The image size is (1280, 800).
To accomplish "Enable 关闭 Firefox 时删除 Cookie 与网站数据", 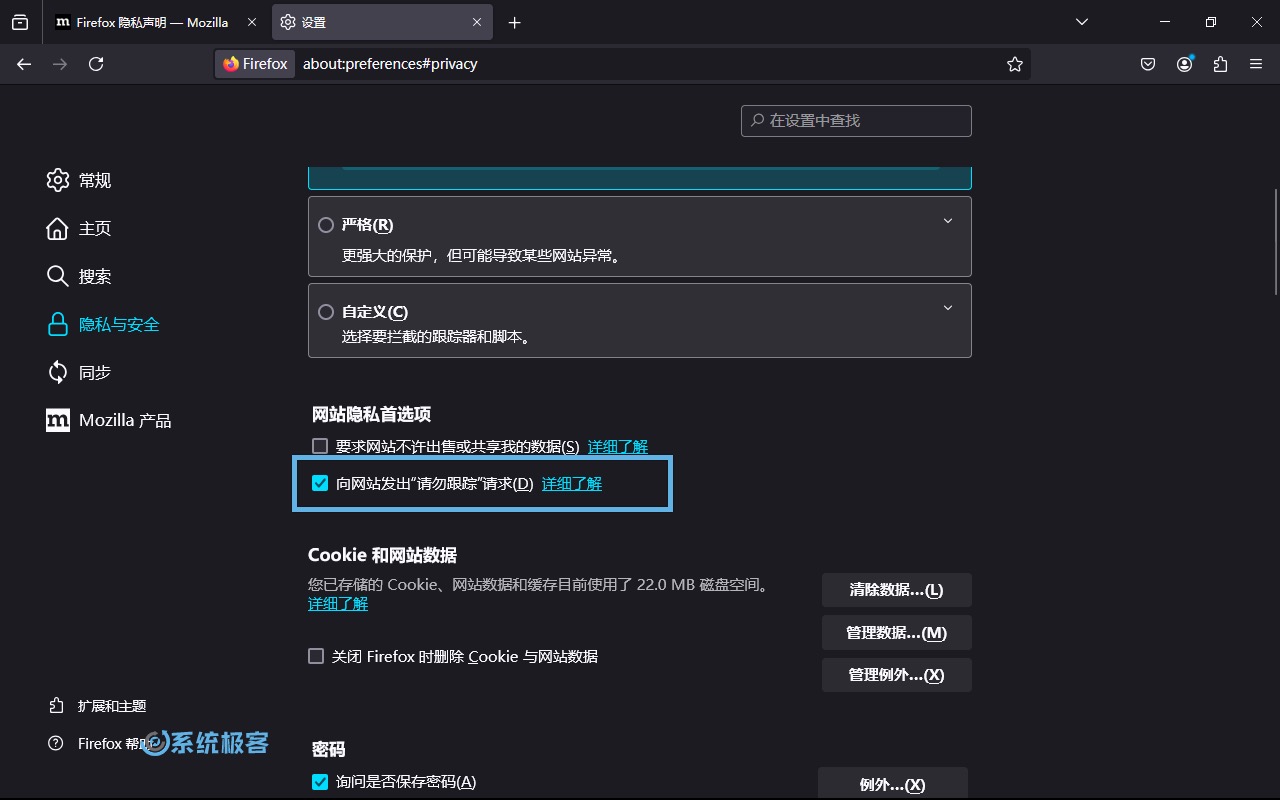I will click(x=316, y=656).
